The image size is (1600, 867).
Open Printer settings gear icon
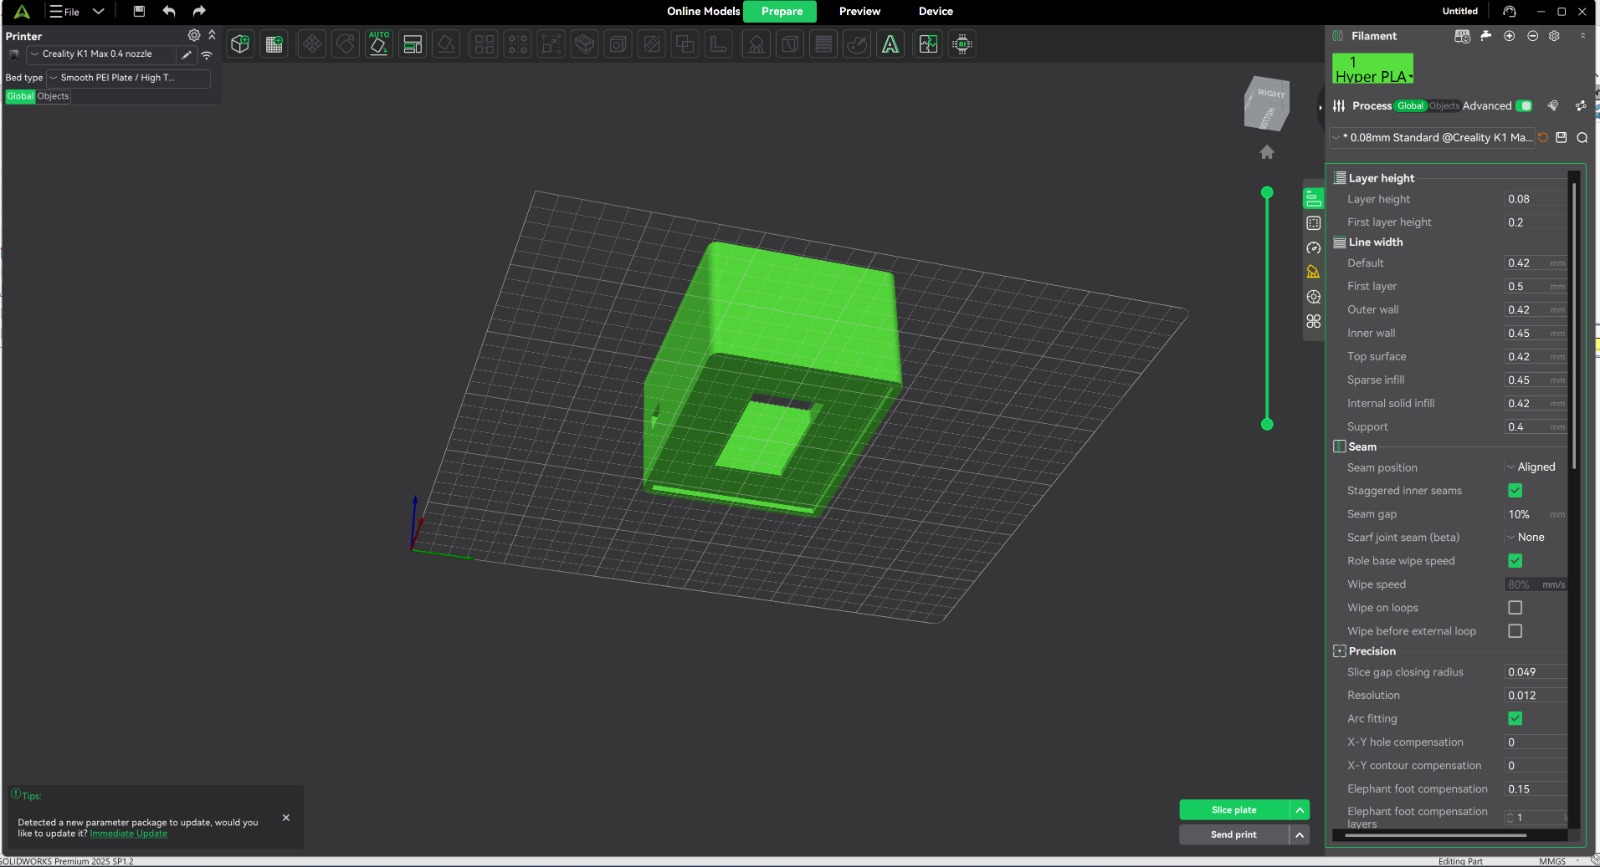coord(194,35)
